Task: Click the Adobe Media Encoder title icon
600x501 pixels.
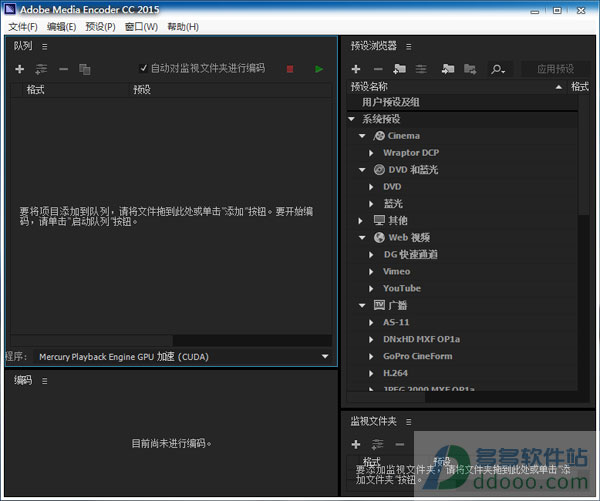Action: (x=10, y=9)
